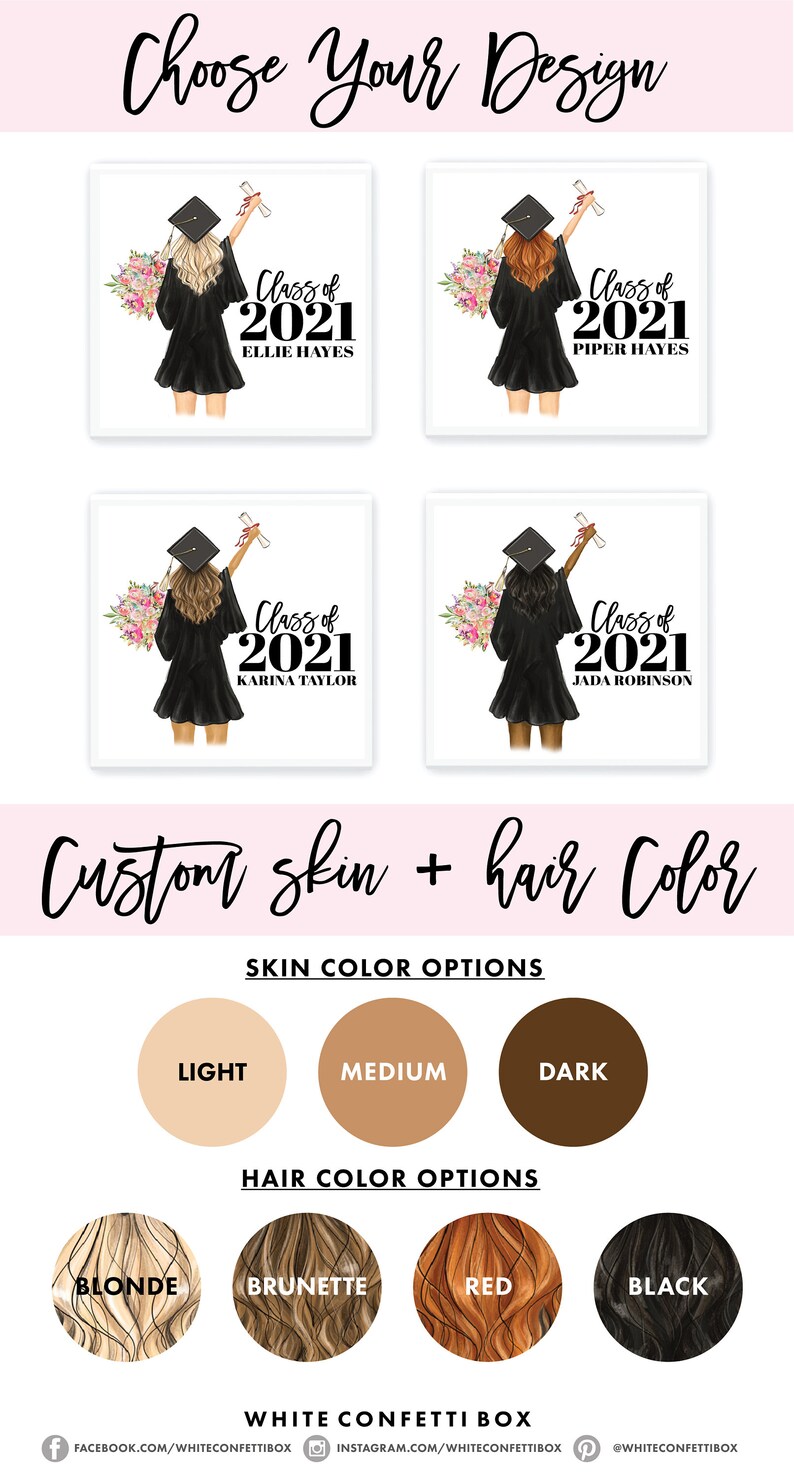Click the Instagram icon in footer
This screenshot has width=794, height=1478.
pos(318,1448)
